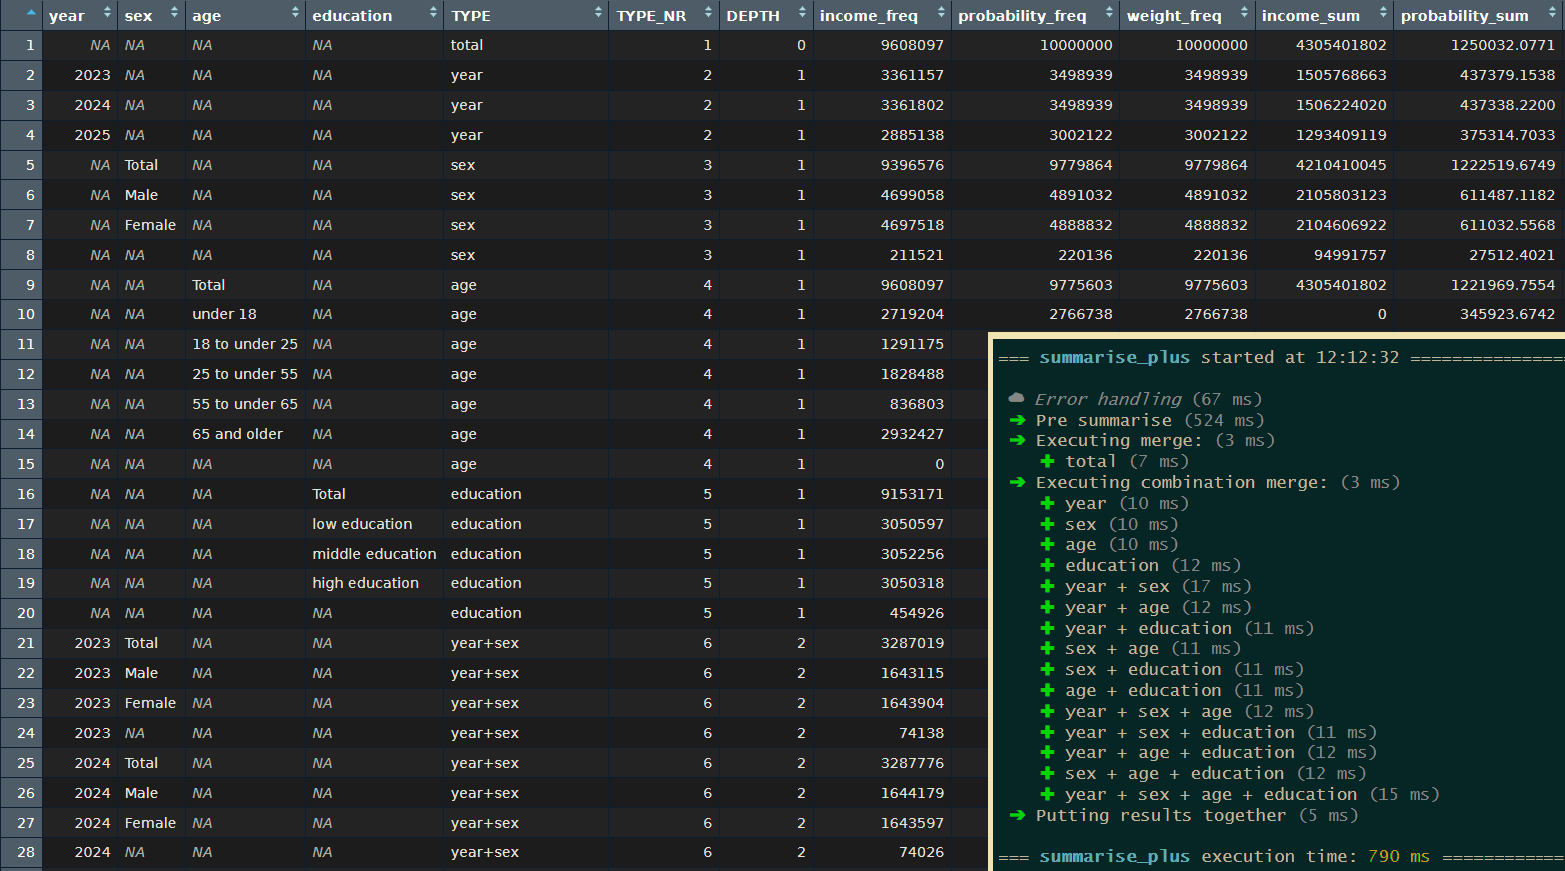Sort by probability_sum using its arrows
The width and height of the screenshot is (1565, 871).
[1552, 14]
